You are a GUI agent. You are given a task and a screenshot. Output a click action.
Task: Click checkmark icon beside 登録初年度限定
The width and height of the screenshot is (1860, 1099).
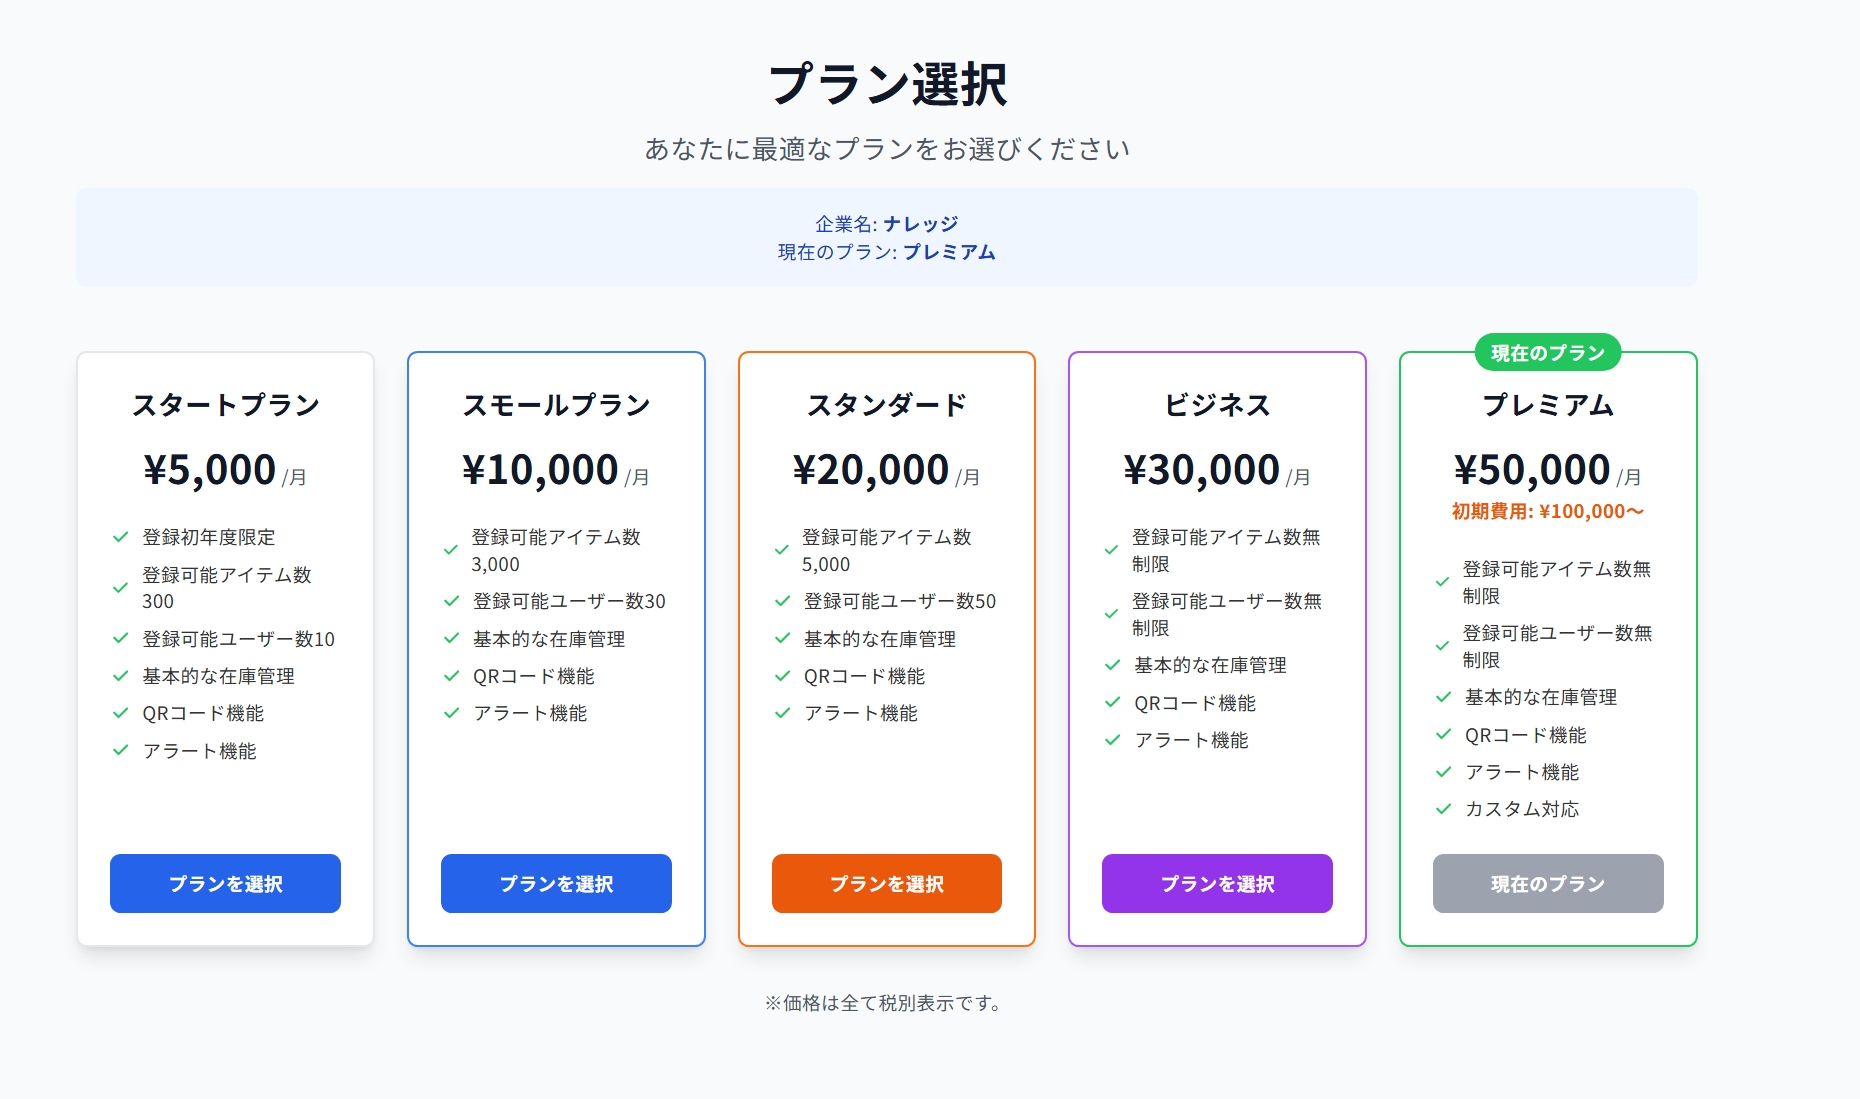[x=121, y=537]
